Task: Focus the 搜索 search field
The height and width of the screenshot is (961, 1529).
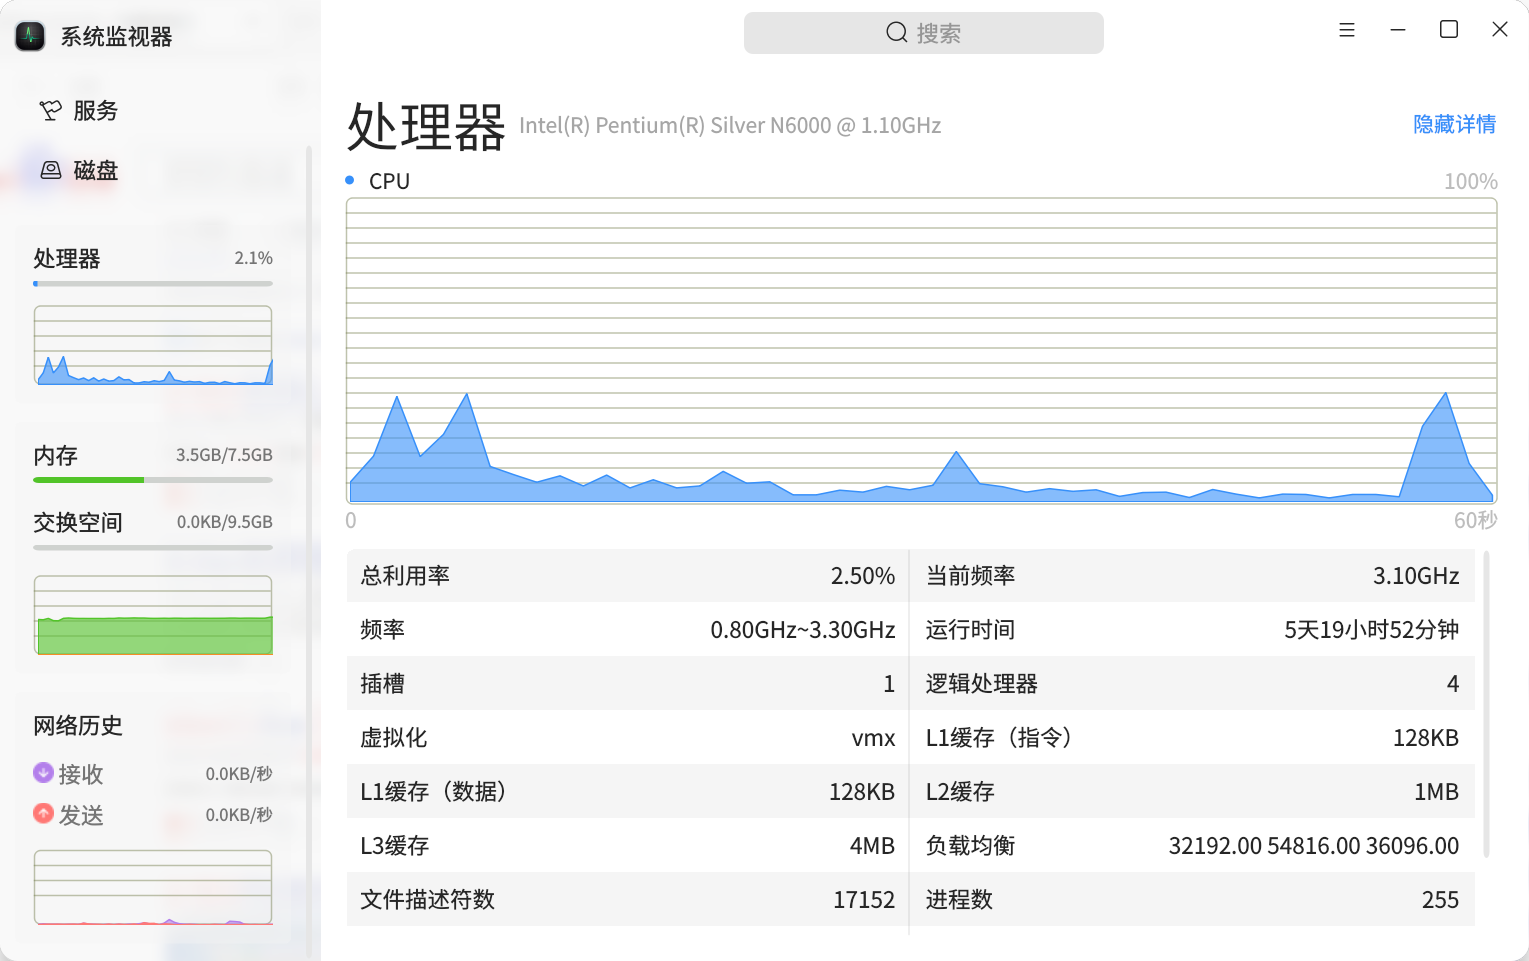Action: pyautogui.click(x=923, y=33)
